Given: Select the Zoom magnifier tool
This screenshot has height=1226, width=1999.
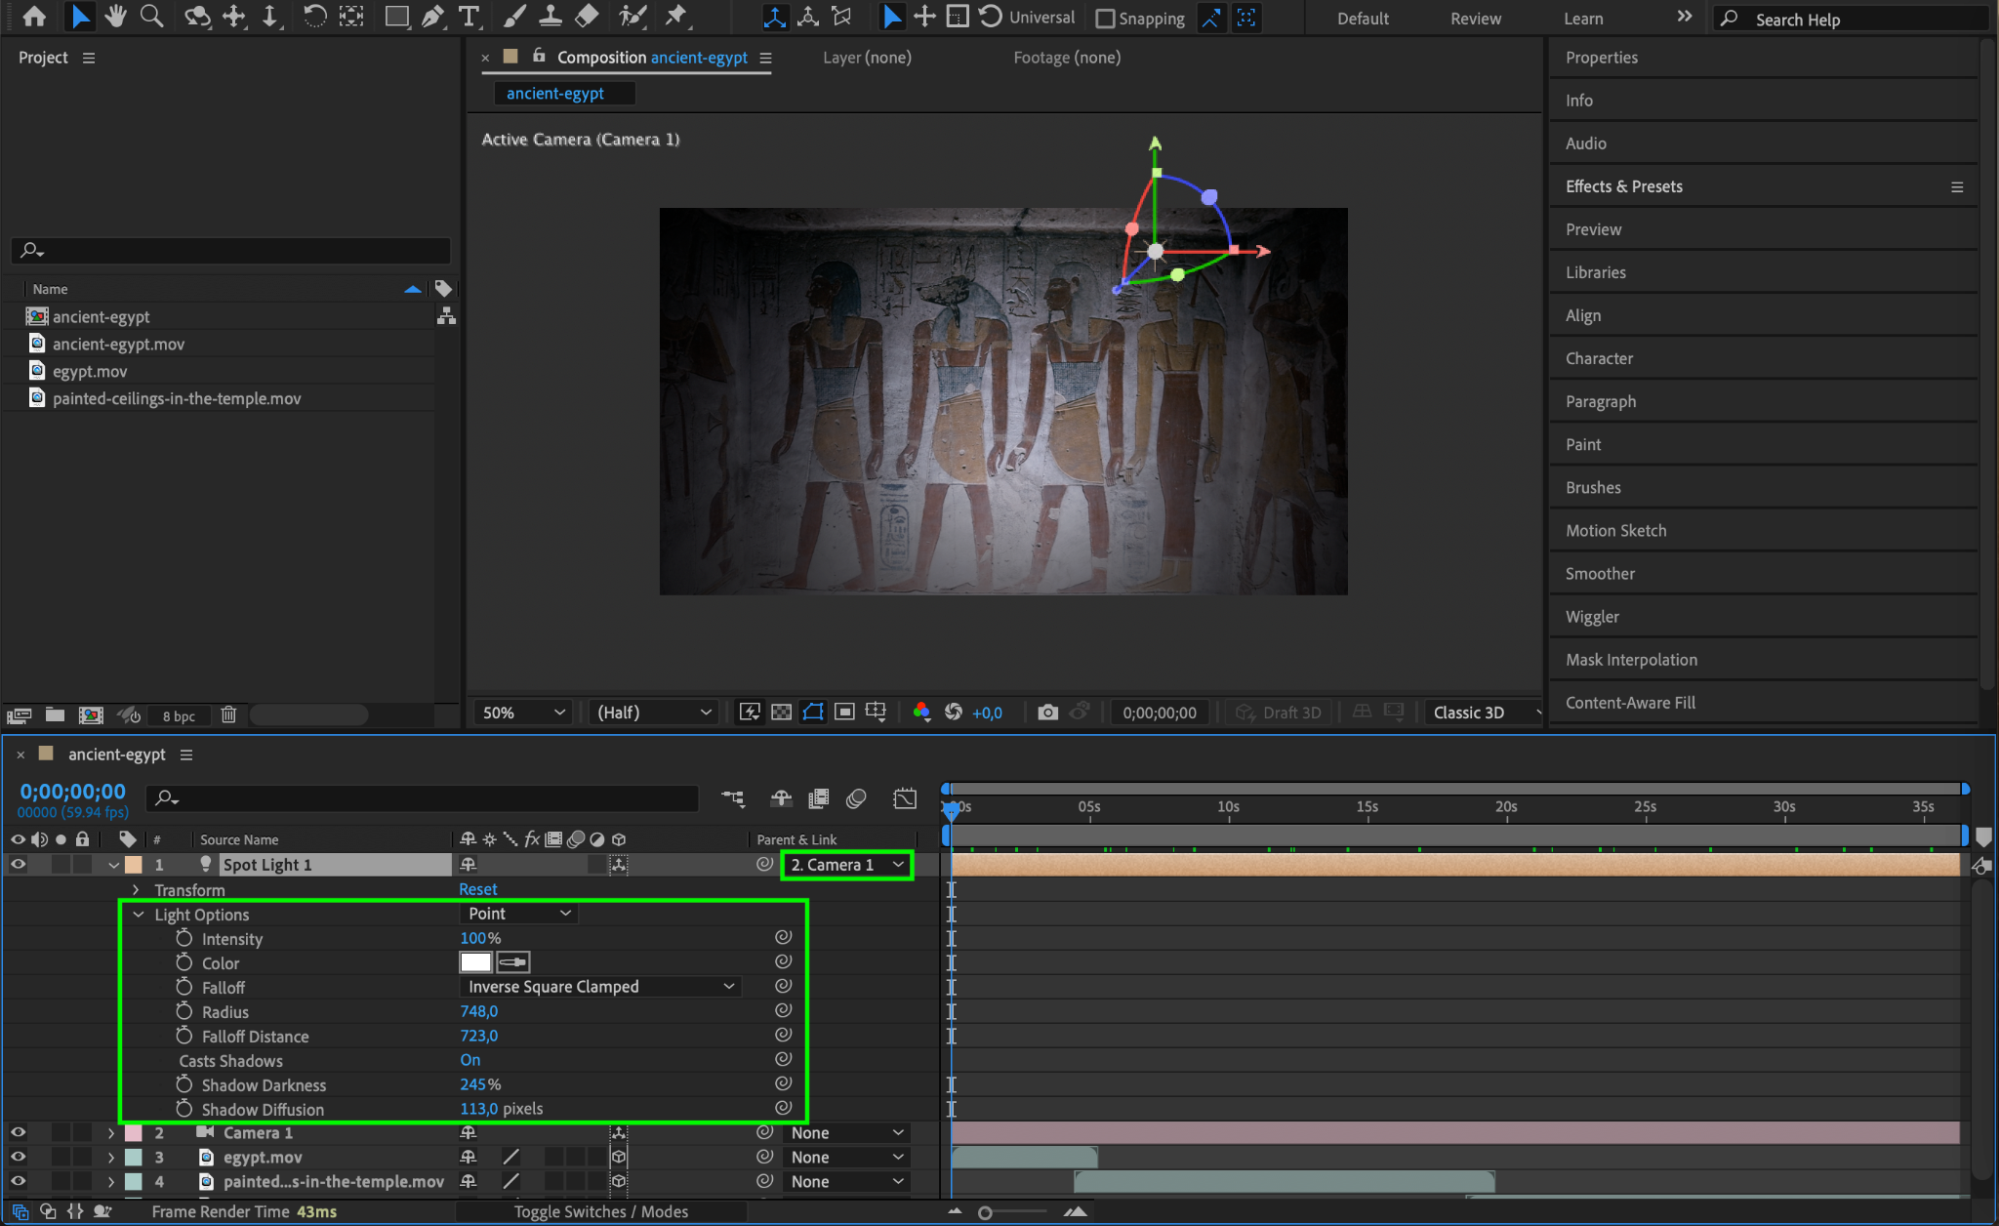Looking at the screenshot, I should (x=152, y=16).
